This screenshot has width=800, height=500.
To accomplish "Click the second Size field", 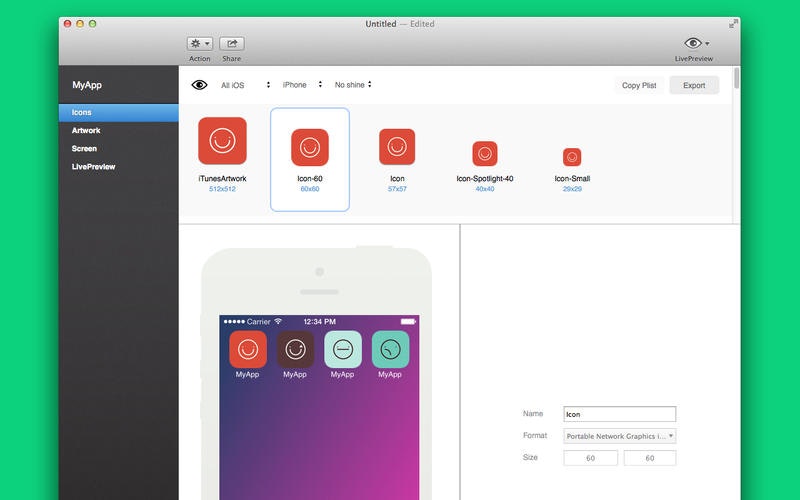I will (649, 458).
